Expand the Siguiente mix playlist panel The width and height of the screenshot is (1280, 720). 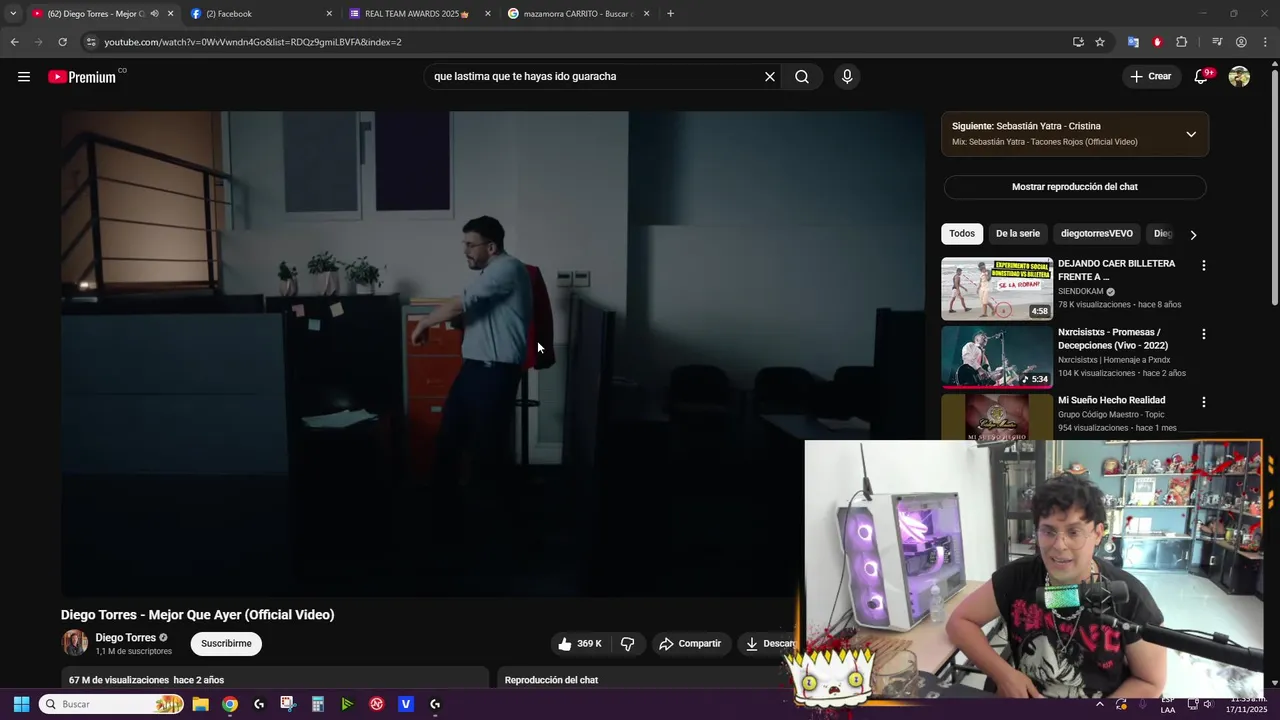[x=1191, y=134]
